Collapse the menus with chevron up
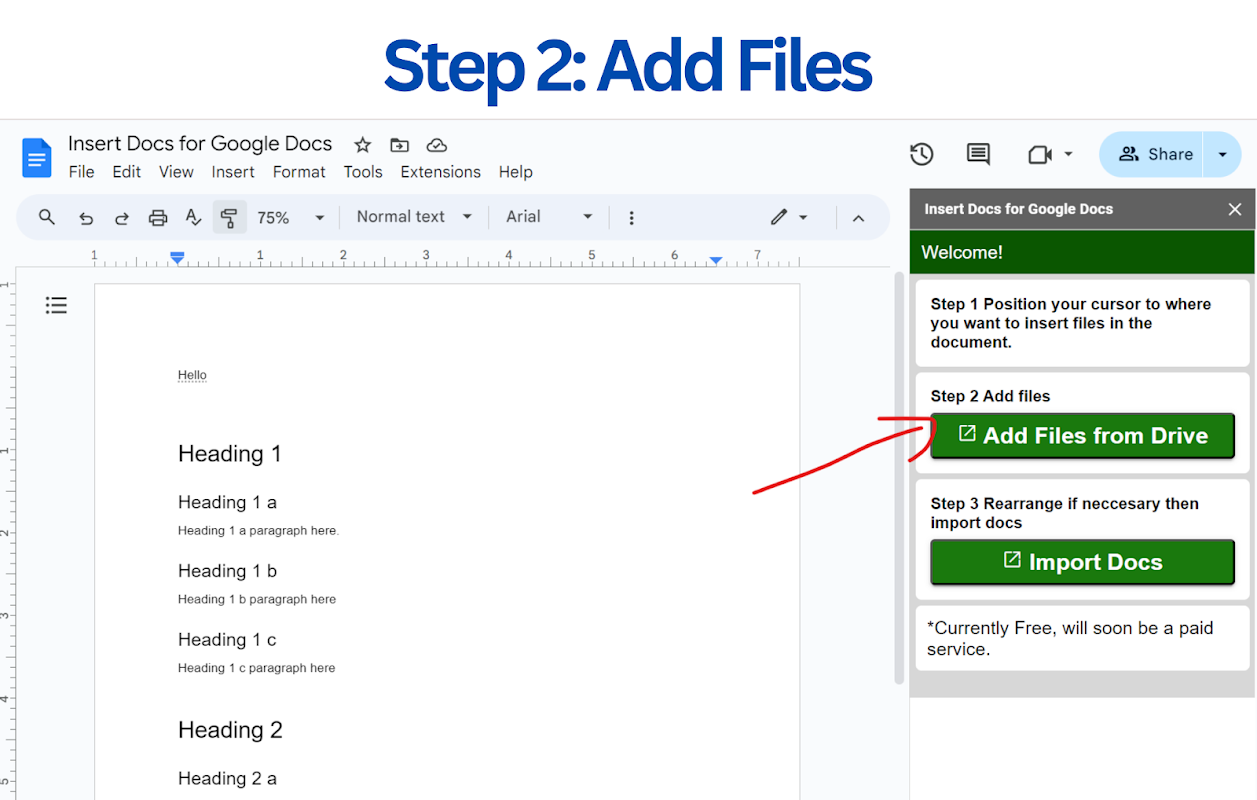Screen dimensions: 1257x800 [x=858, y=217]
